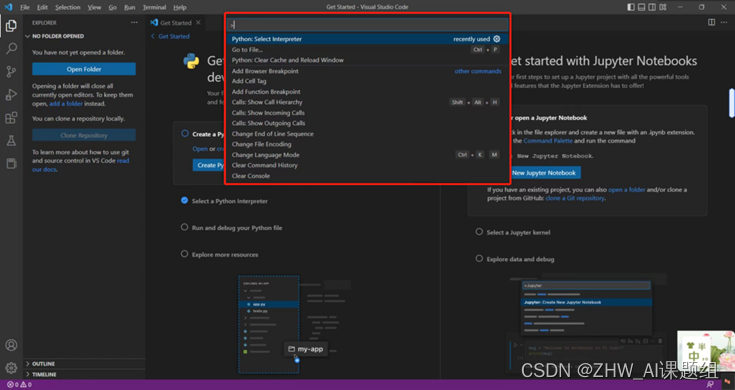Open the Terminal menu

155,7
